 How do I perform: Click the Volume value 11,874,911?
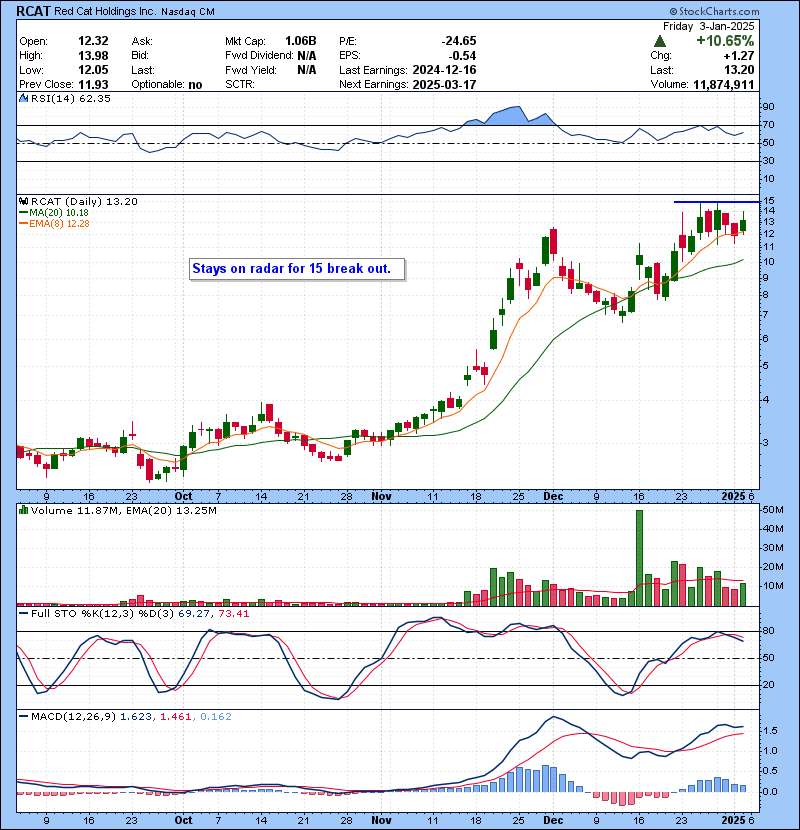click(723, 84)
